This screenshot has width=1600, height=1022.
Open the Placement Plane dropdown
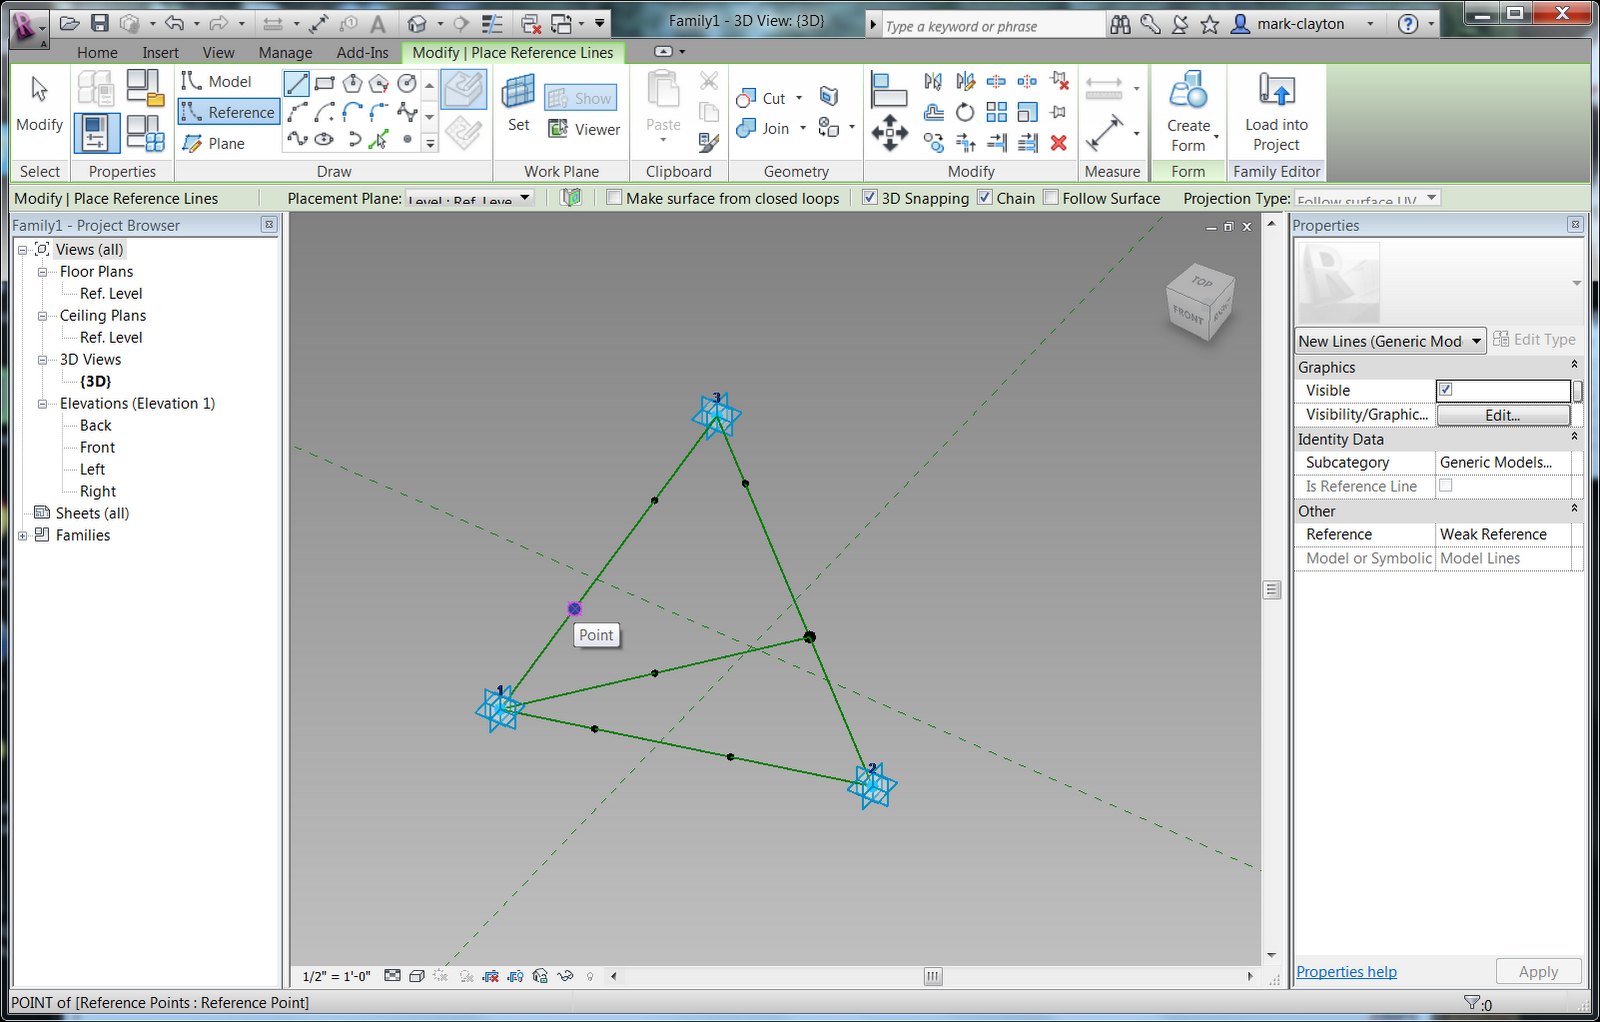pos(524,198)
